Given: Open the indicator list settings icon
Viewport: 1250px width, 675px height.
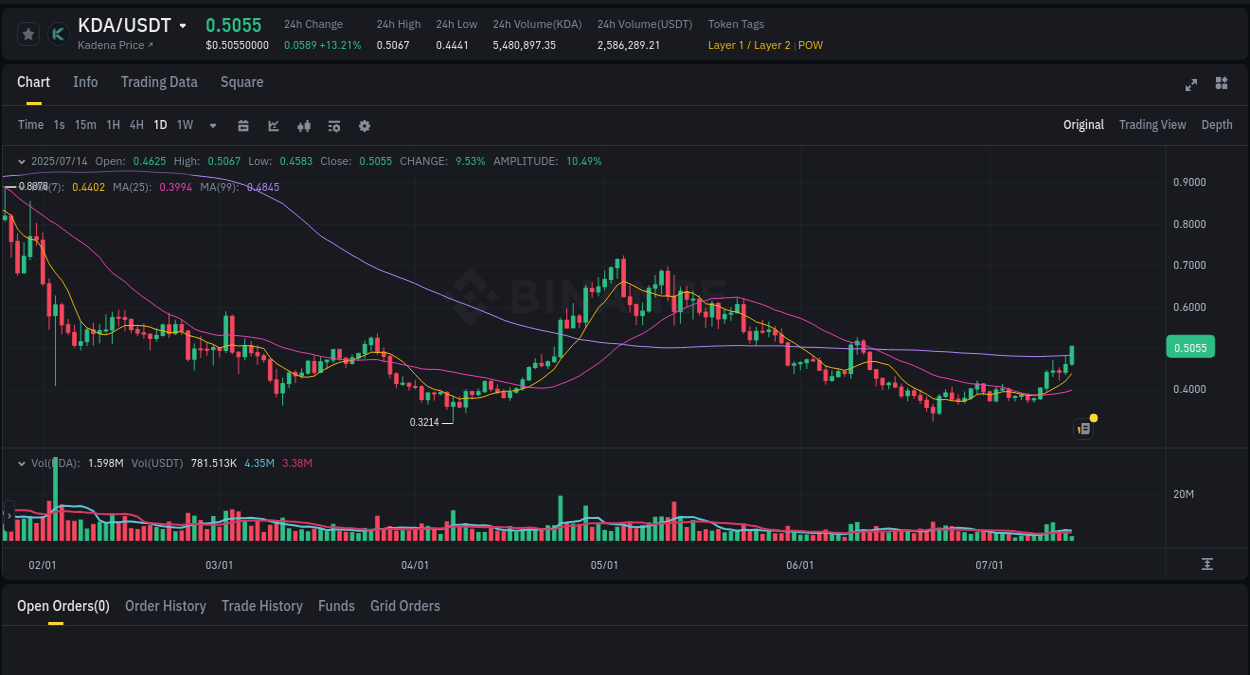Looking at the screenshot, I should point(334,125).
